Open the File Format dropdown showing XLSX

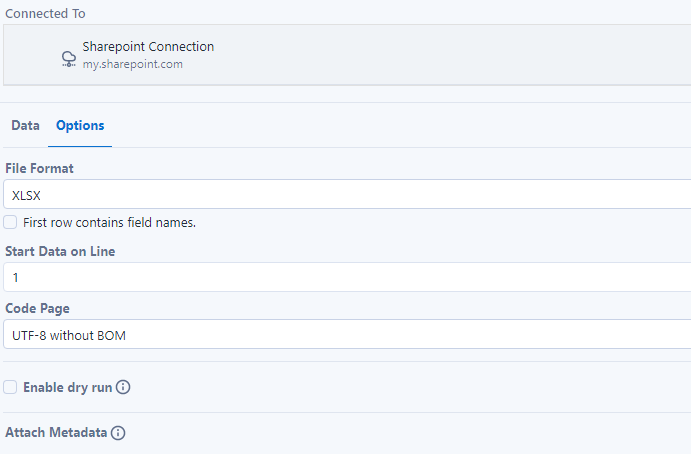(x=346, y=195)
